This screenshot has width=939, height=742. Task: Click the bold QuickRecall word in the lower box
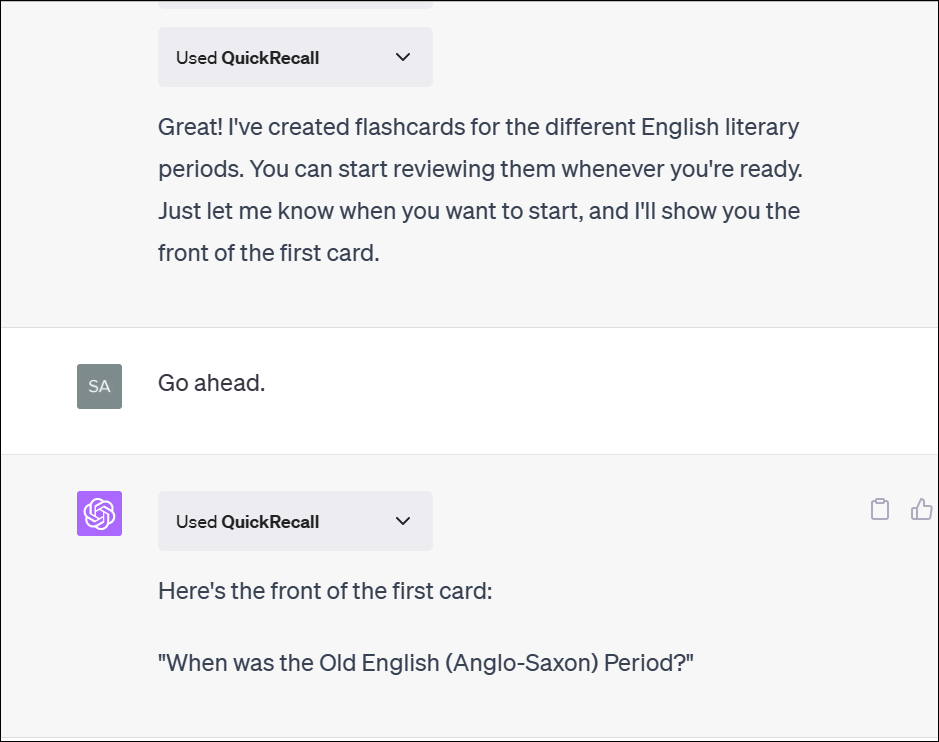[x=270, y=522]
